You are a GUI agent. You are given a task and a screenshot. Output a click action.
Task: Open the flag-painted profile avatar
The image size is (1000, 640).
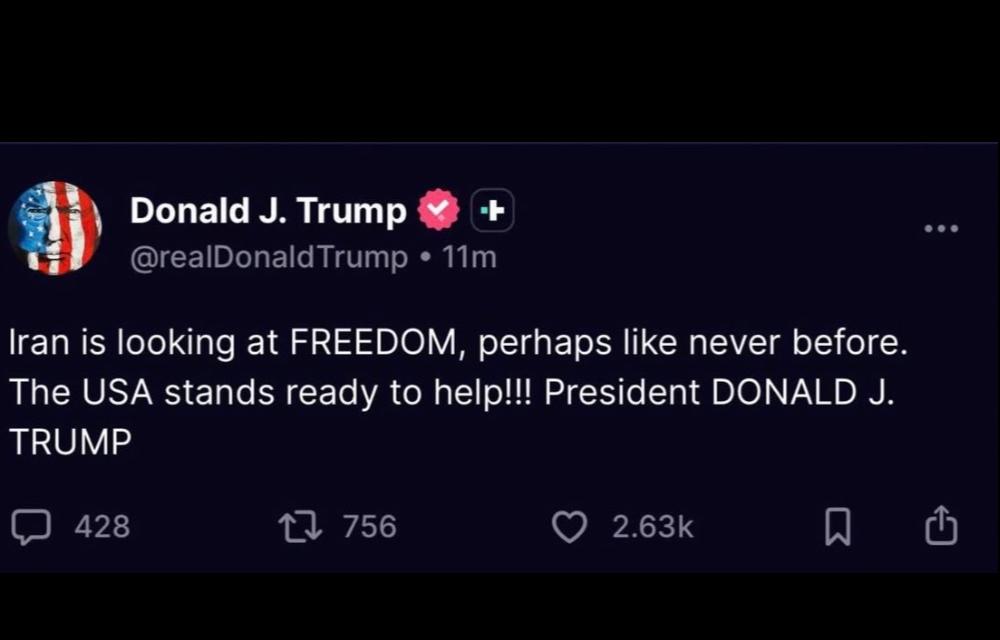(x=56, y=228)
